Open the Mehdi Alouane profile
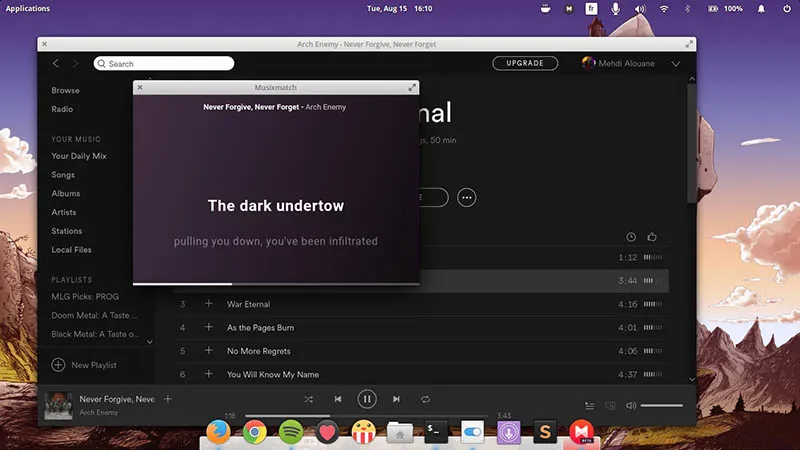 coord(618,63)
